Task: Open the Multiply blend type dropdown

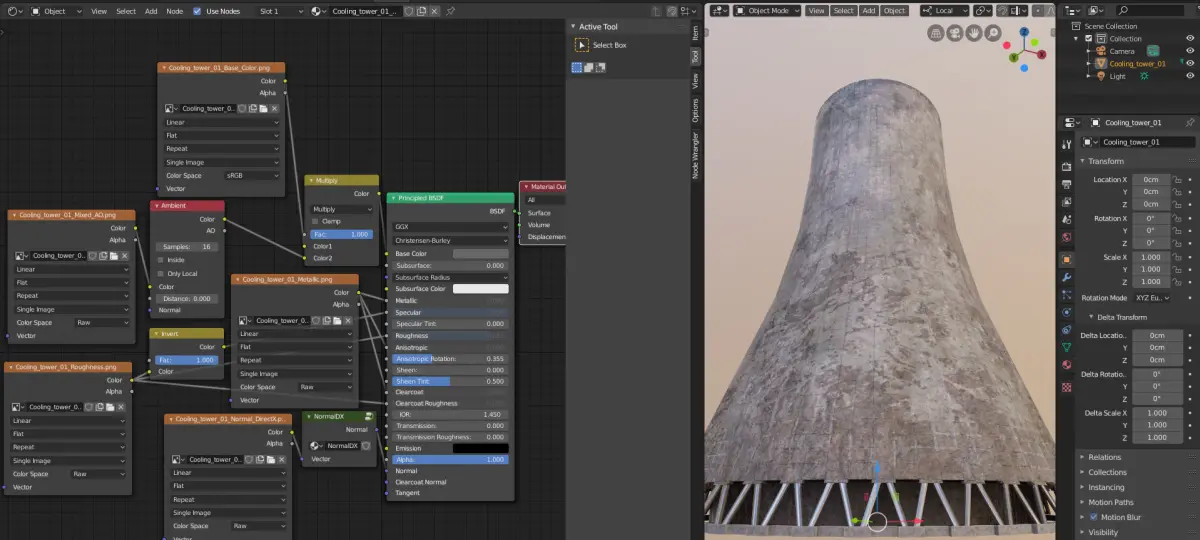Action: click(x=341, y=209)
